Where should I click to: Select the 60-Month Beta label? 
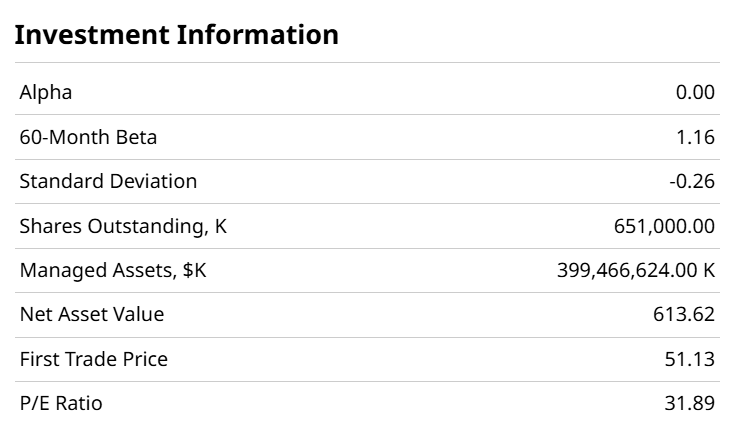88,137
